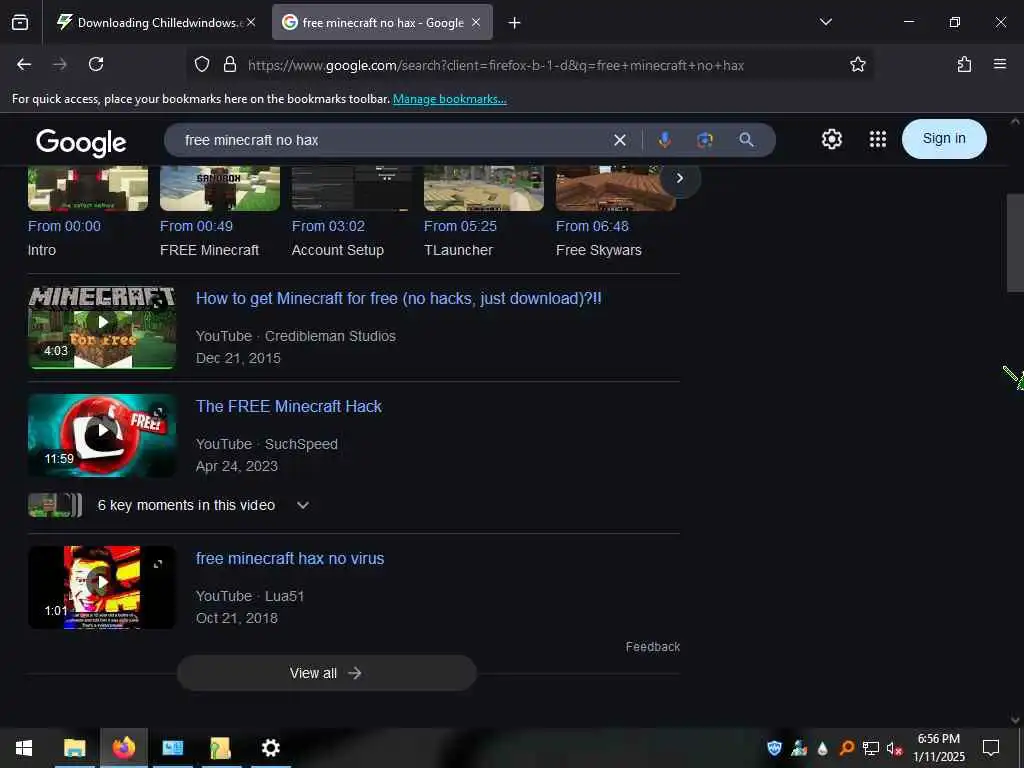The height and width of the screenshot is (768, 1024).
Task: Open Google quick settings gear
Action: coord(831,139)
